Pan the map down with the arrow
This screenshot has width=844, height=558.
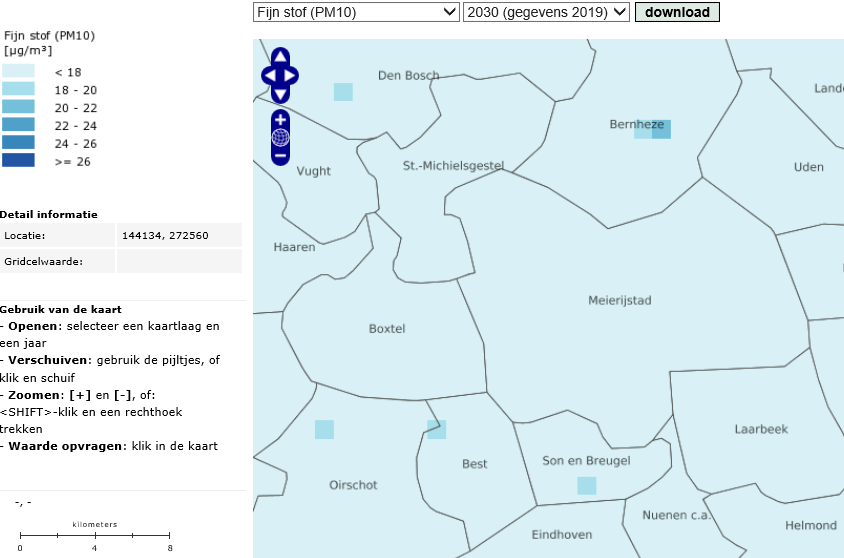pyautogui.click(x=281, y=93)
